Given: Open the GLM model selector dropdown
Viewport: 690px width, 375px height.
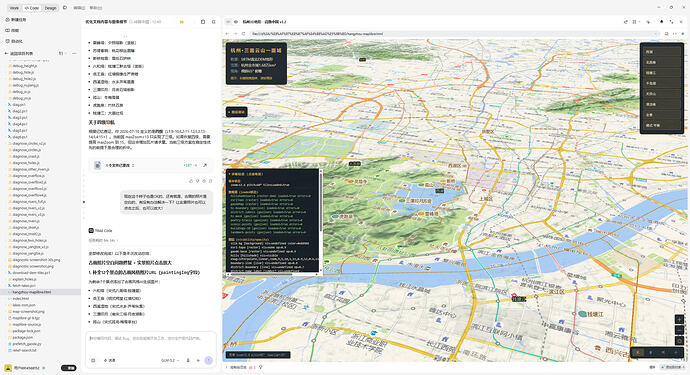Looking at the screenshot, I should pos(169,360).
